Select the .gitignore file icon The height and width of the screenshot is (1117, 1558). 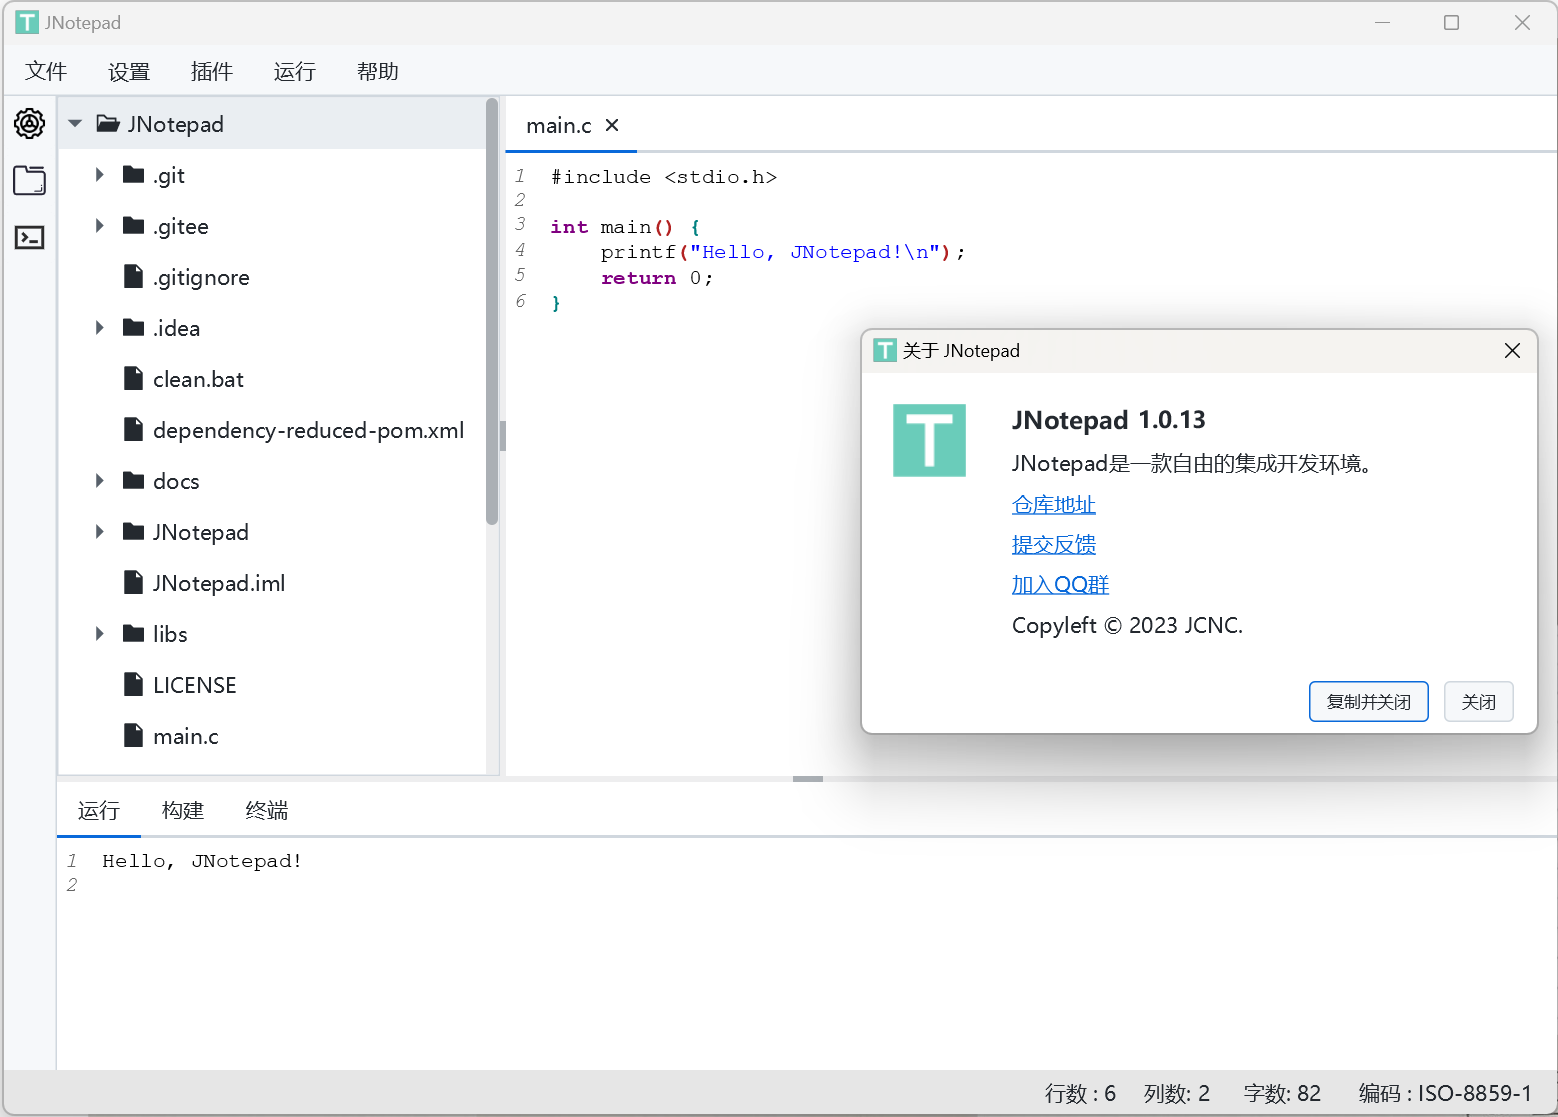(x=133, y=277)
